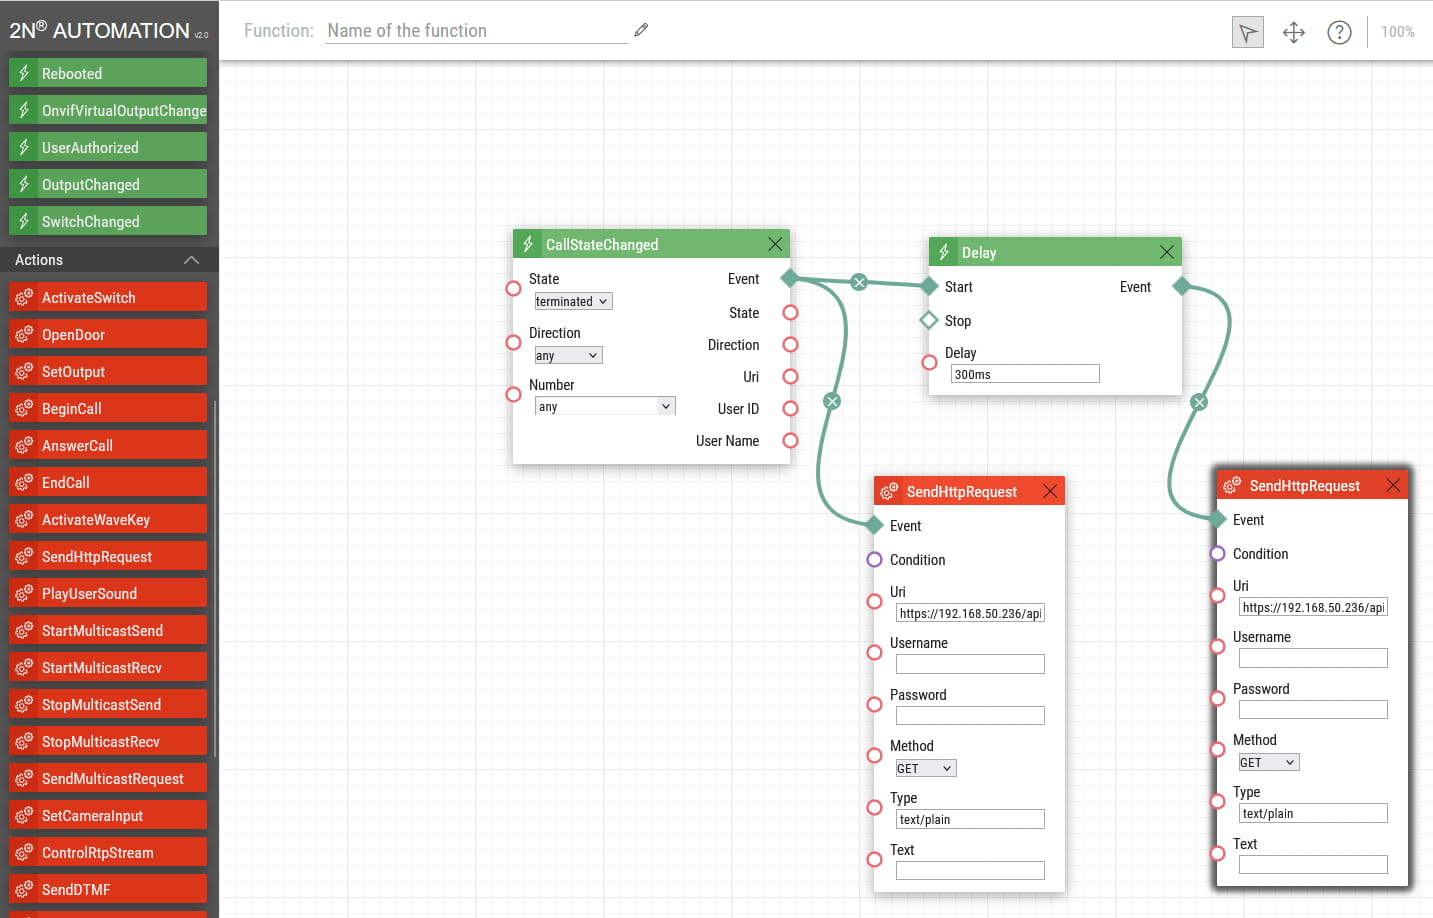
Task: Close the selected SendHttpRequest block on the right
Action: pyautogui.click(x=1393, y=485)
